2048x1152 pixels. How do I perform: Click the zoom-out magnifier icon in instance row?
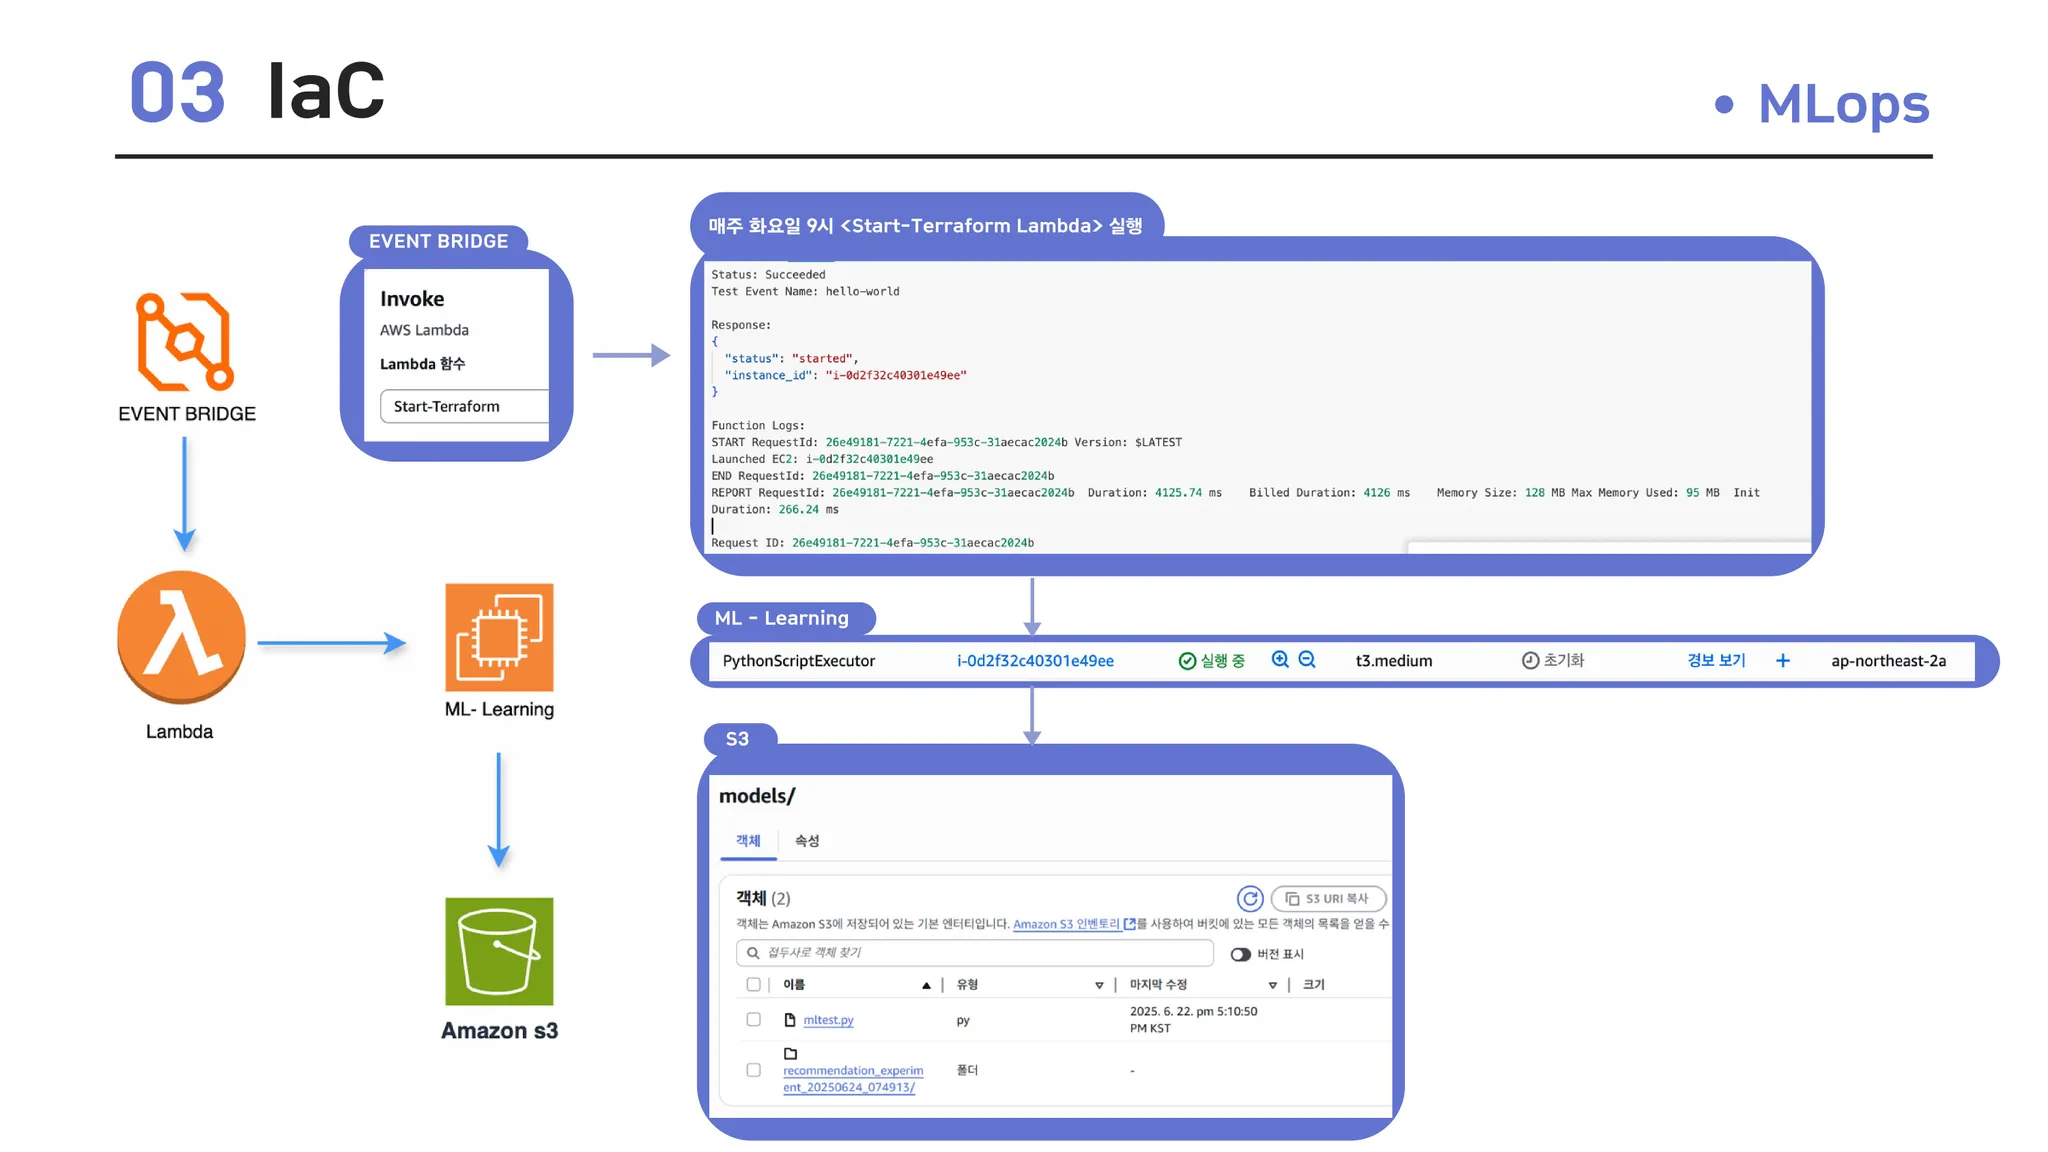pos(1307,660)
